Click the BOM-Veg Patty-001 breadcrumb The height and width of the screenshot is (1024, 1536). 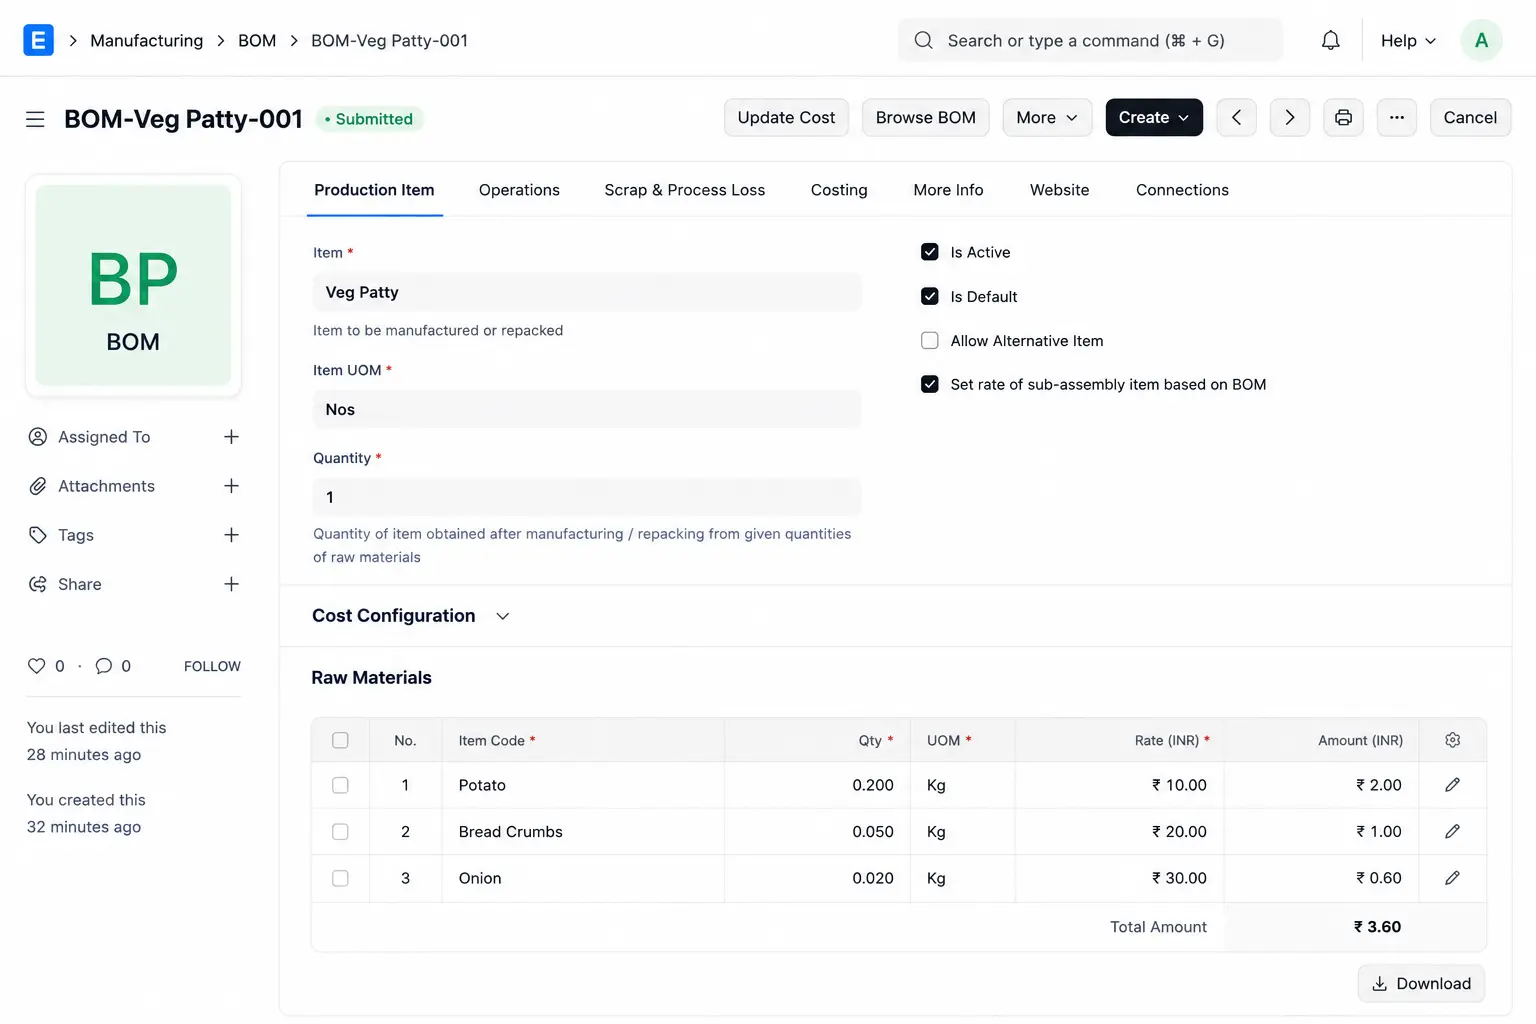click(389, 40)
